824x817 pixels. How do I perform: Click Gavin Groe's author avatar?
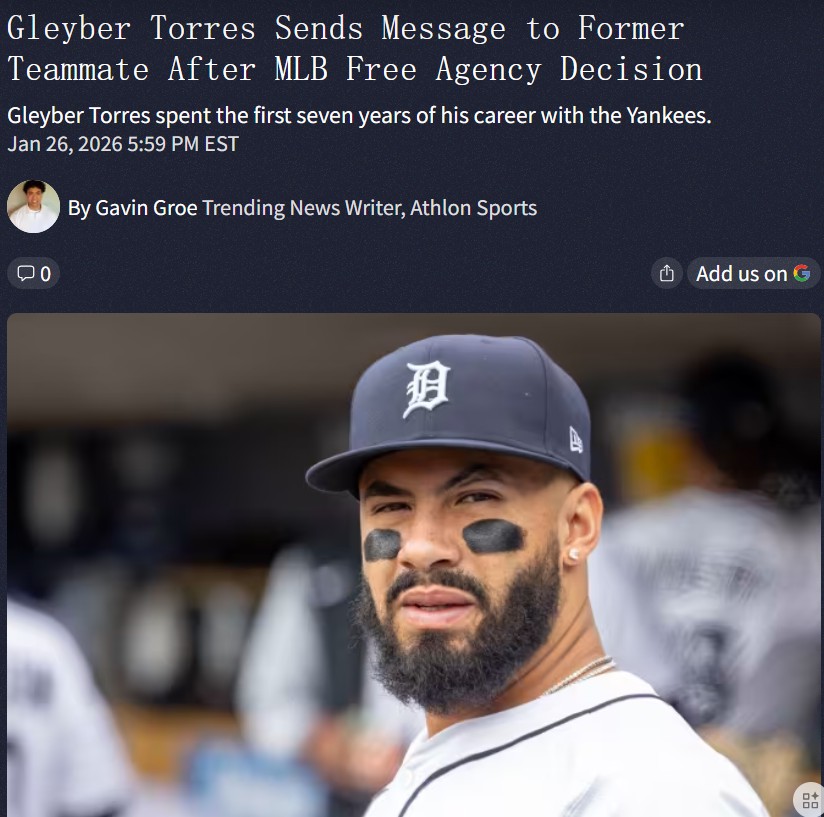[33, 206]
